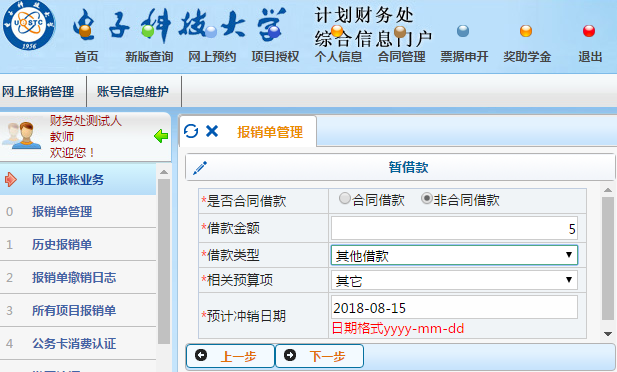This screenshot has height=372, width=617.
Task: Click the sidebar scrollbar up arrow
Action: point(164,172)
